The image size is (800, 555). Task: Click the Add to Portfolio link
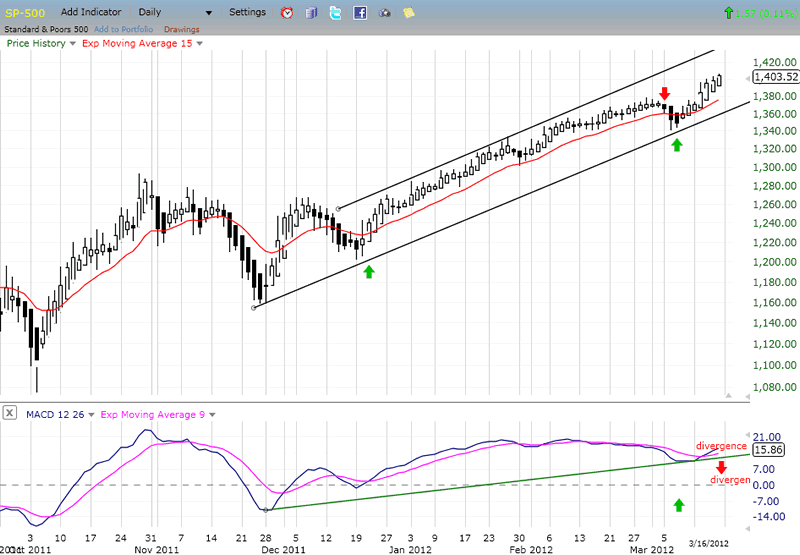click(x=122, y=29)
